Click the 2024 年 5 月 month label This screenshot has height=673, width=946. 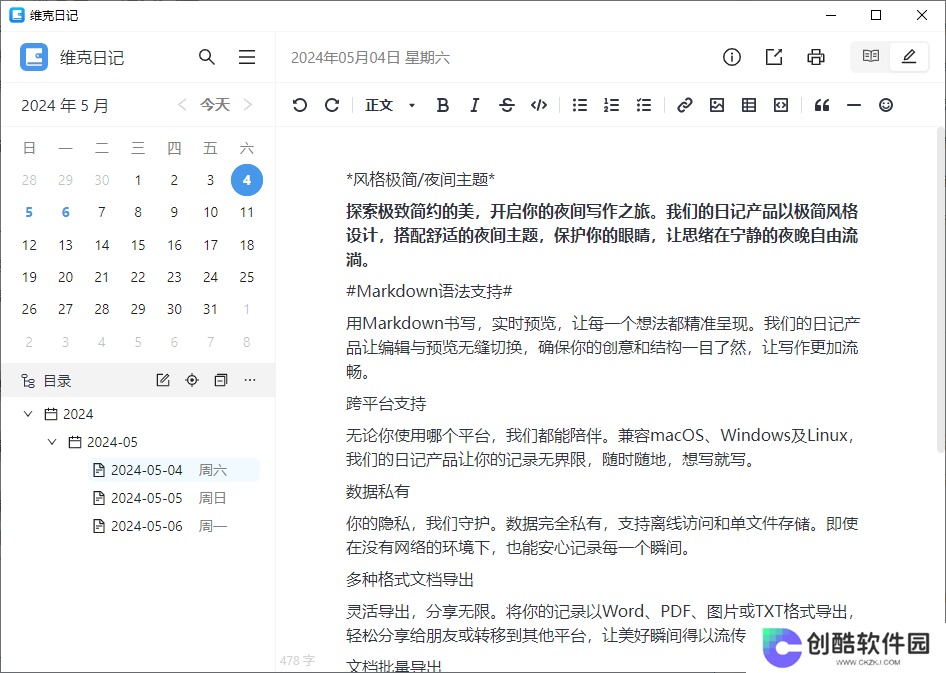coord(65,106)
